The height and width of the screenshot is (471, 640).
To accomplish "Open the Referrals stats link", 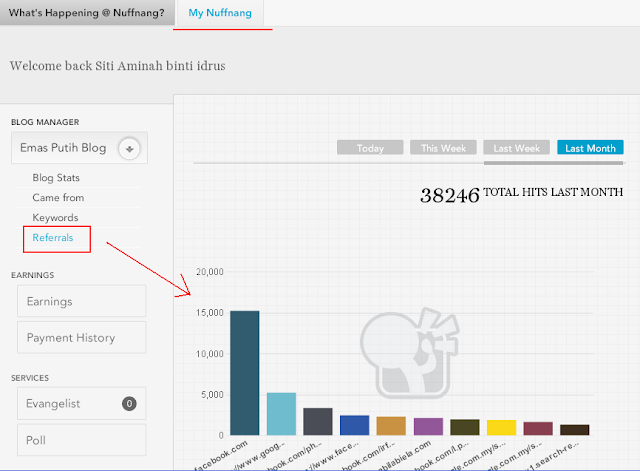I will point(53,238).
